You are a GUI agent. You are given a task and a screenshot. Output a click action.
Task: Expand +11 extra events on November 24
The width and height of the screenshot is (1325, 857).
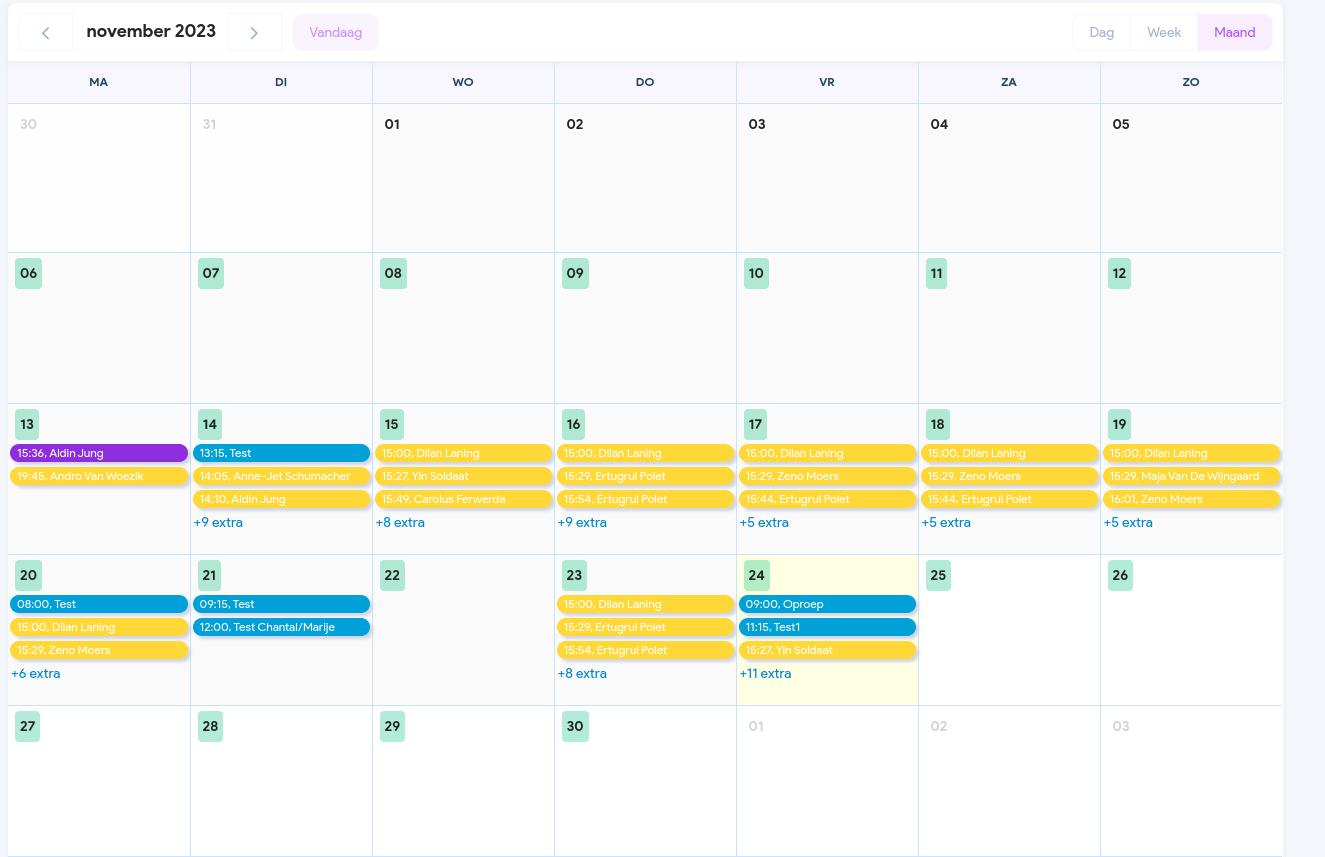coord(765,673)
